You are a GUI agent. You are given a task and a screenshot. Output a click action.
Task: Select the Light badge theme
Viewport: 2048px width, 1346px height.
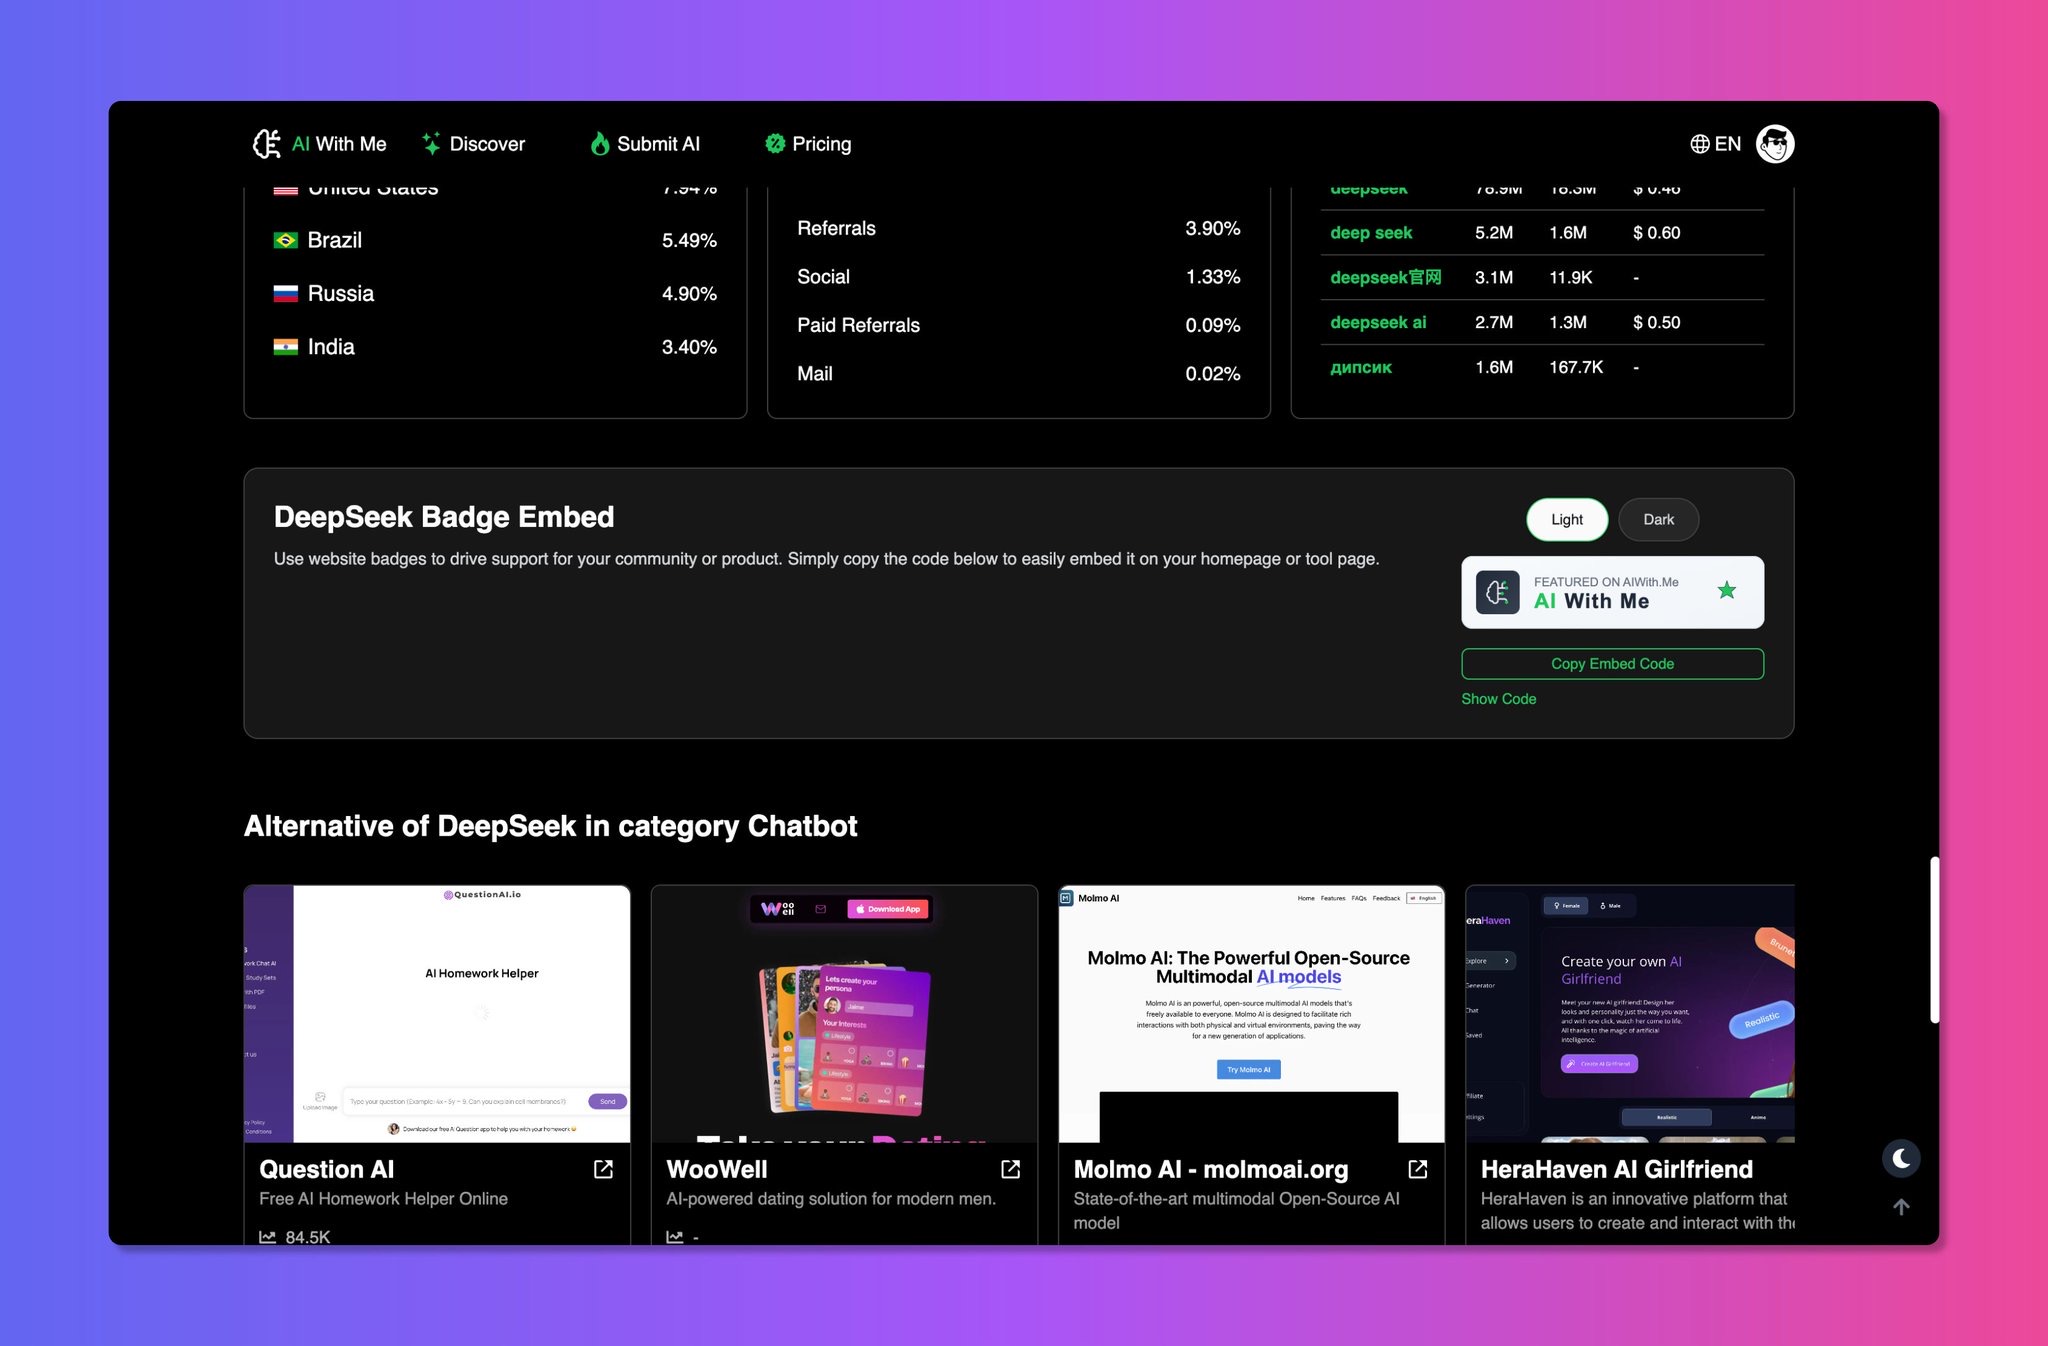tap(1566, 520)
